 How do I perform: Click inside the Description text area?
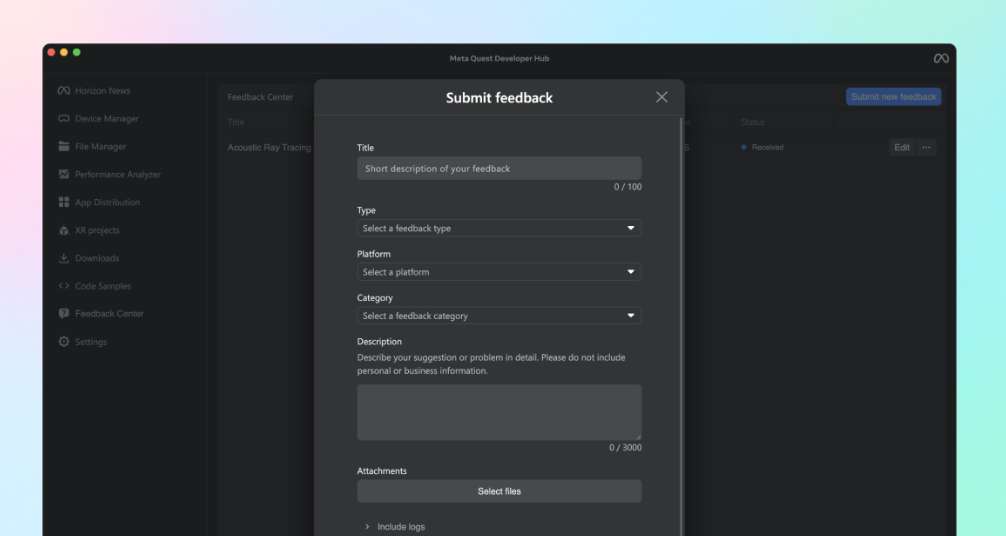(499, 412)
